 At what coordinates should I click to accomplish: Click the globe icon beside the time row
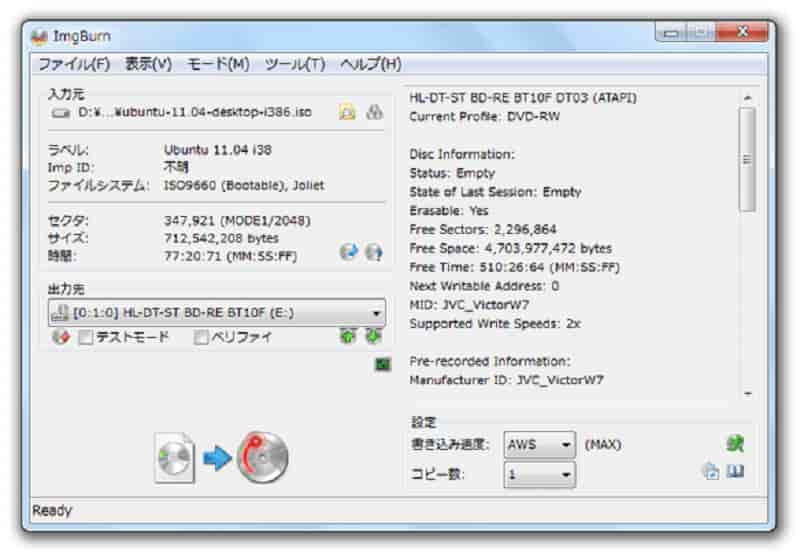[374, 252]
